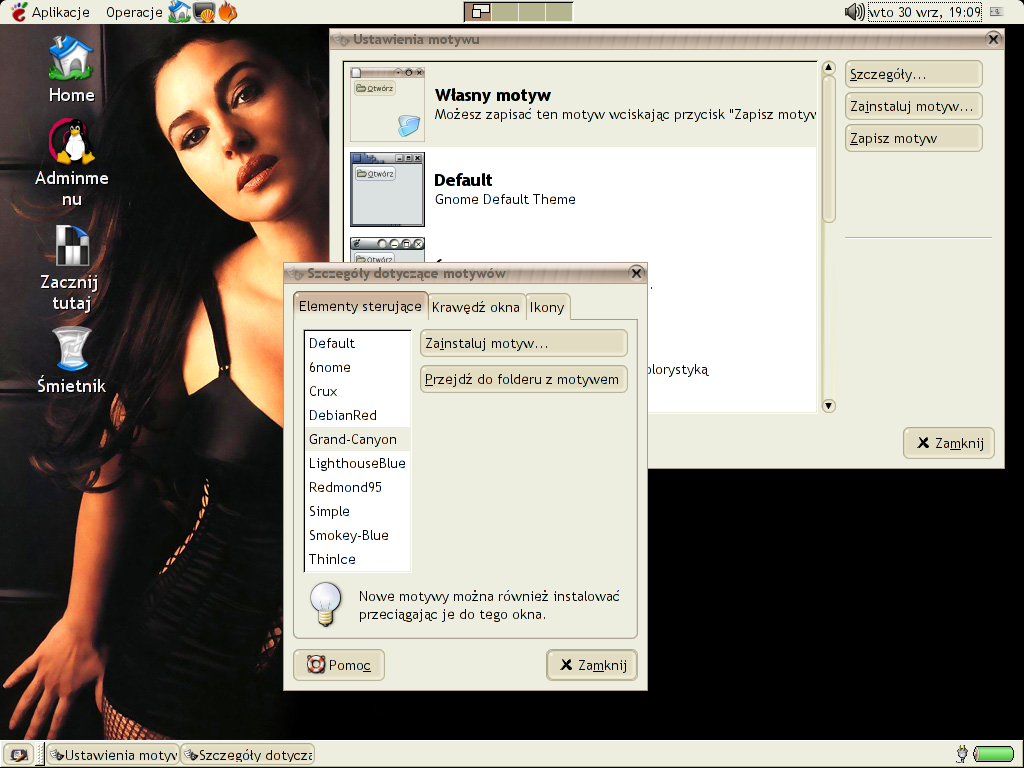Select Default in the controls theme list
The height and width of the screenshot is (768, 1024).
pos(357,344)
